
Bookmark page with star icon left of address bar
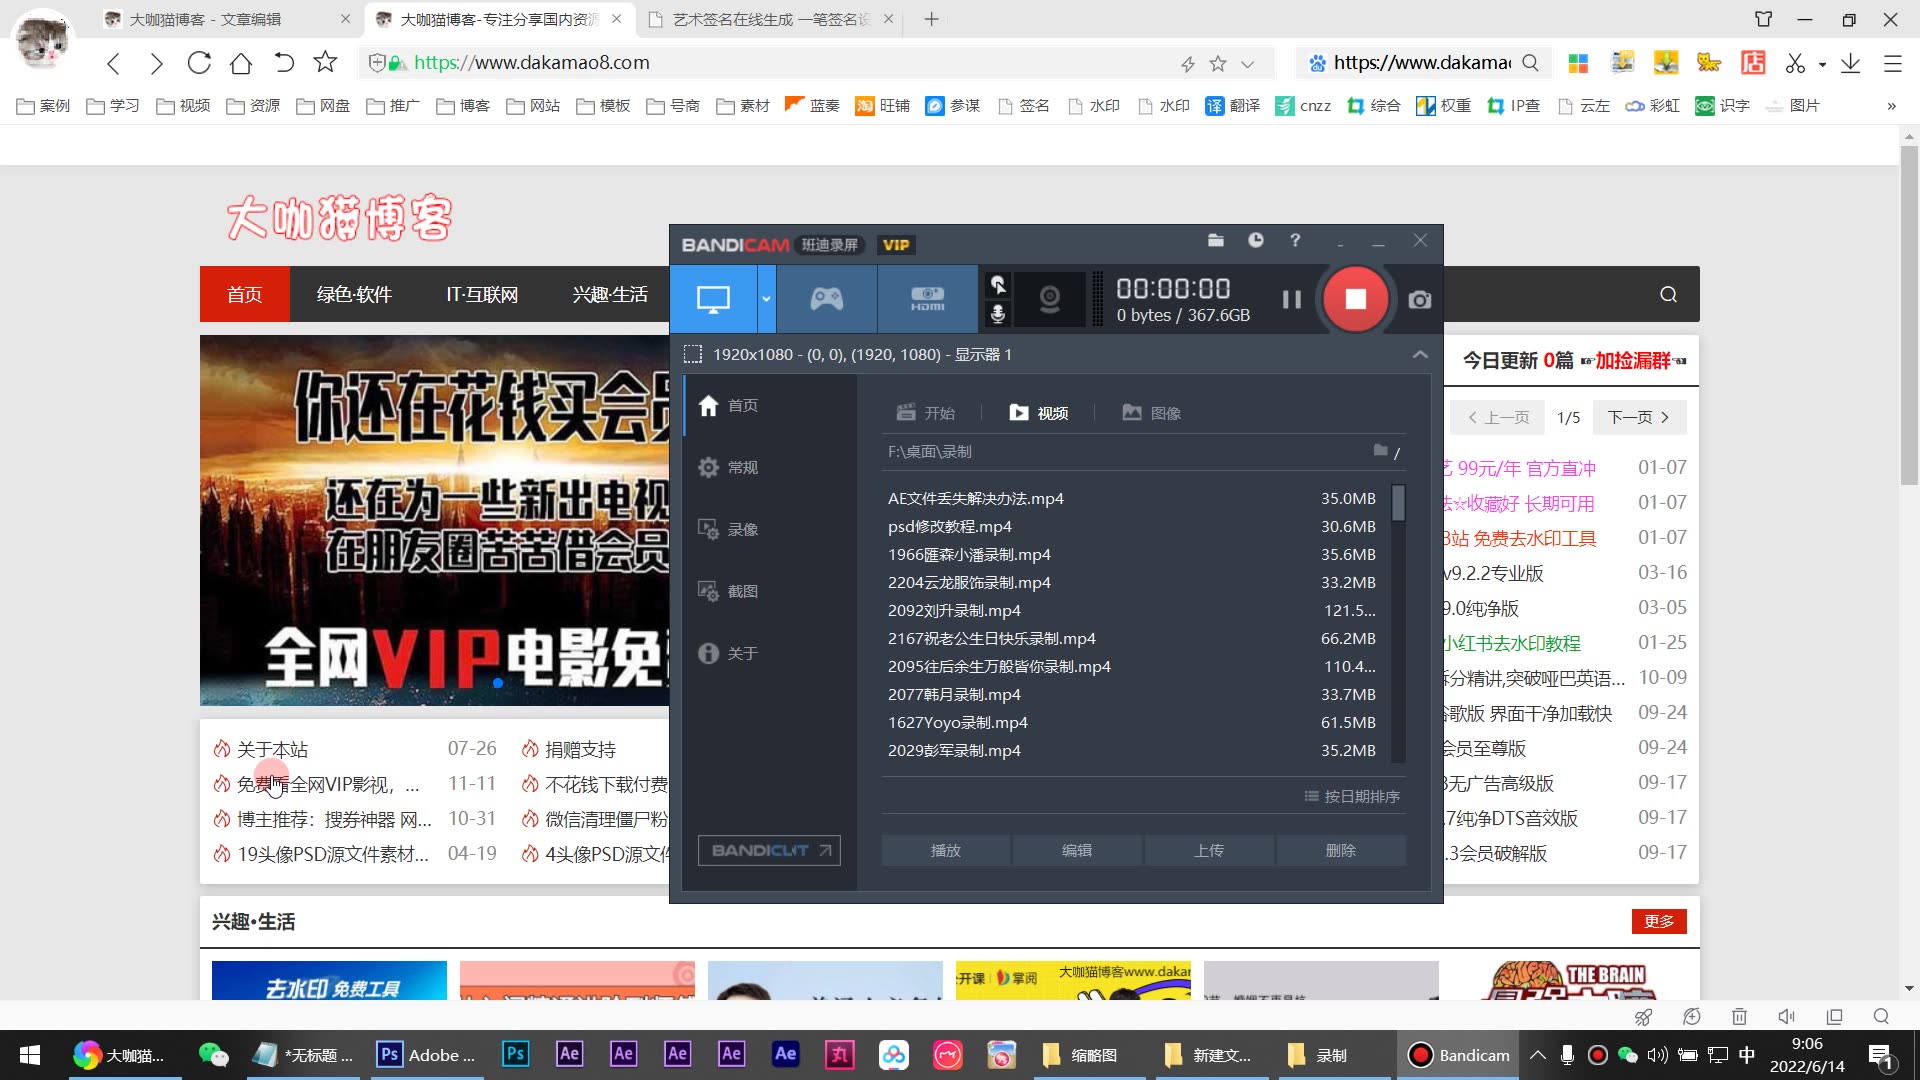[325, 62]
